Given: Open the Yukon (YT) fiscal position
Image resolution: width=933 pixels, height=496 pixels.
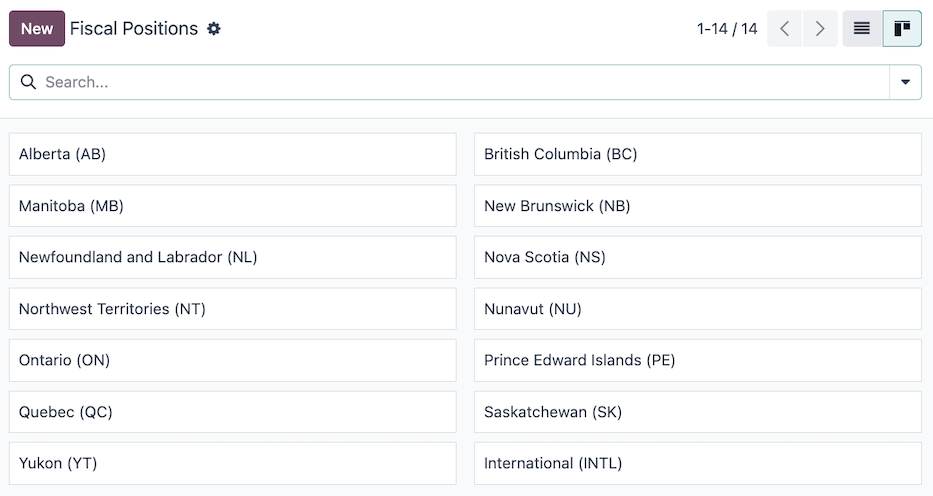Looking at the screenshot, I should click(232, 463).
